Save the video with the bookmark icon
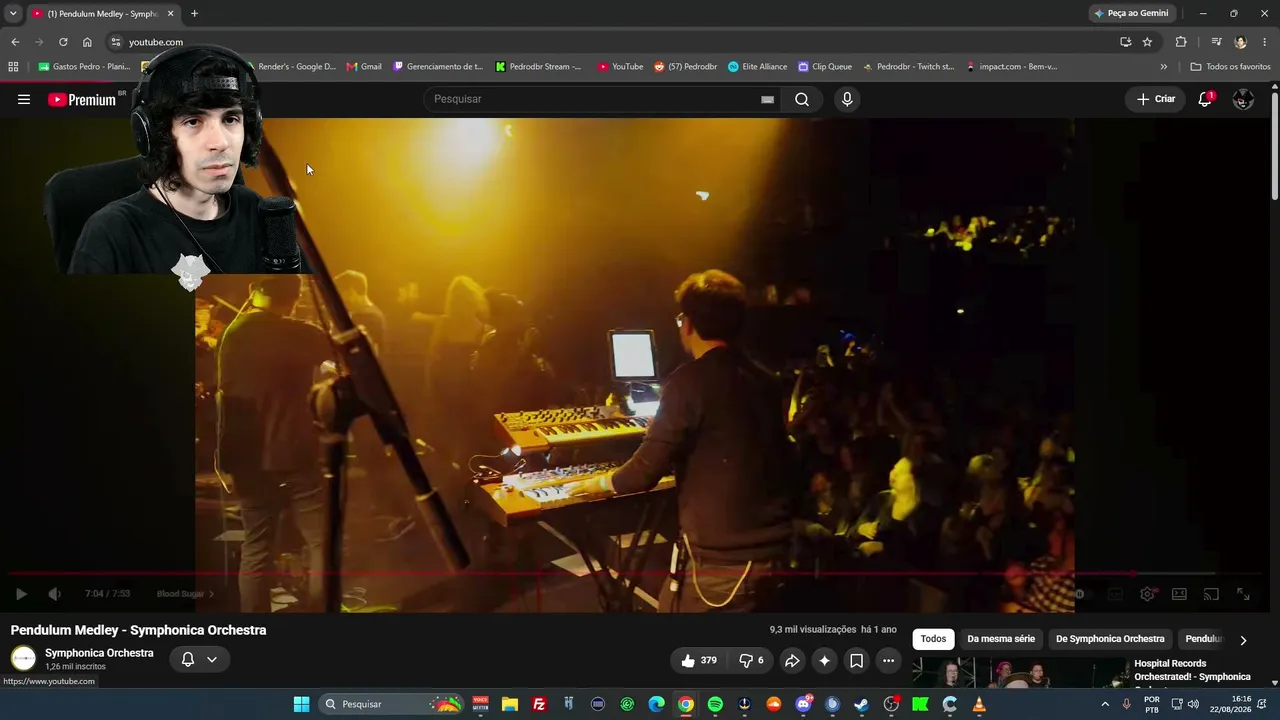Screen dimensions: 1280x720 pos(856,660)
